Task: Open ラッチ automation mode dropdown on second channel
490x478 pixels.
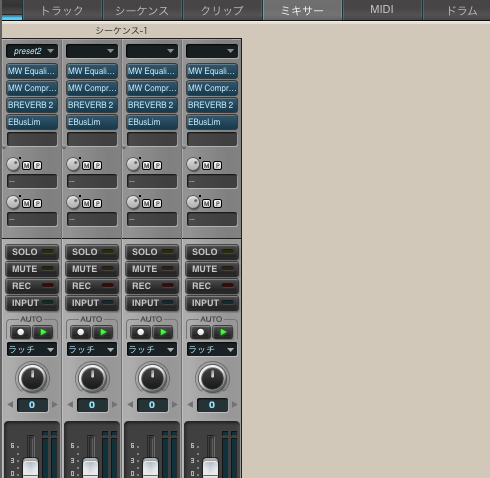Action: 92,349
